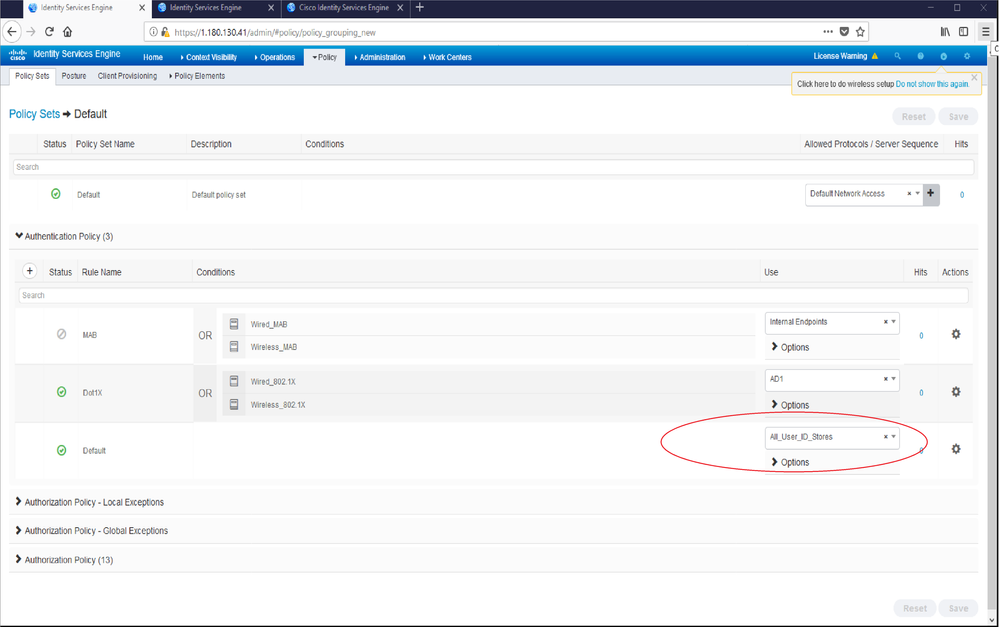Open the settings gear in ISE header
This screenshot has width=999, height=627.
pyautogui.click(x=967, y=56)
